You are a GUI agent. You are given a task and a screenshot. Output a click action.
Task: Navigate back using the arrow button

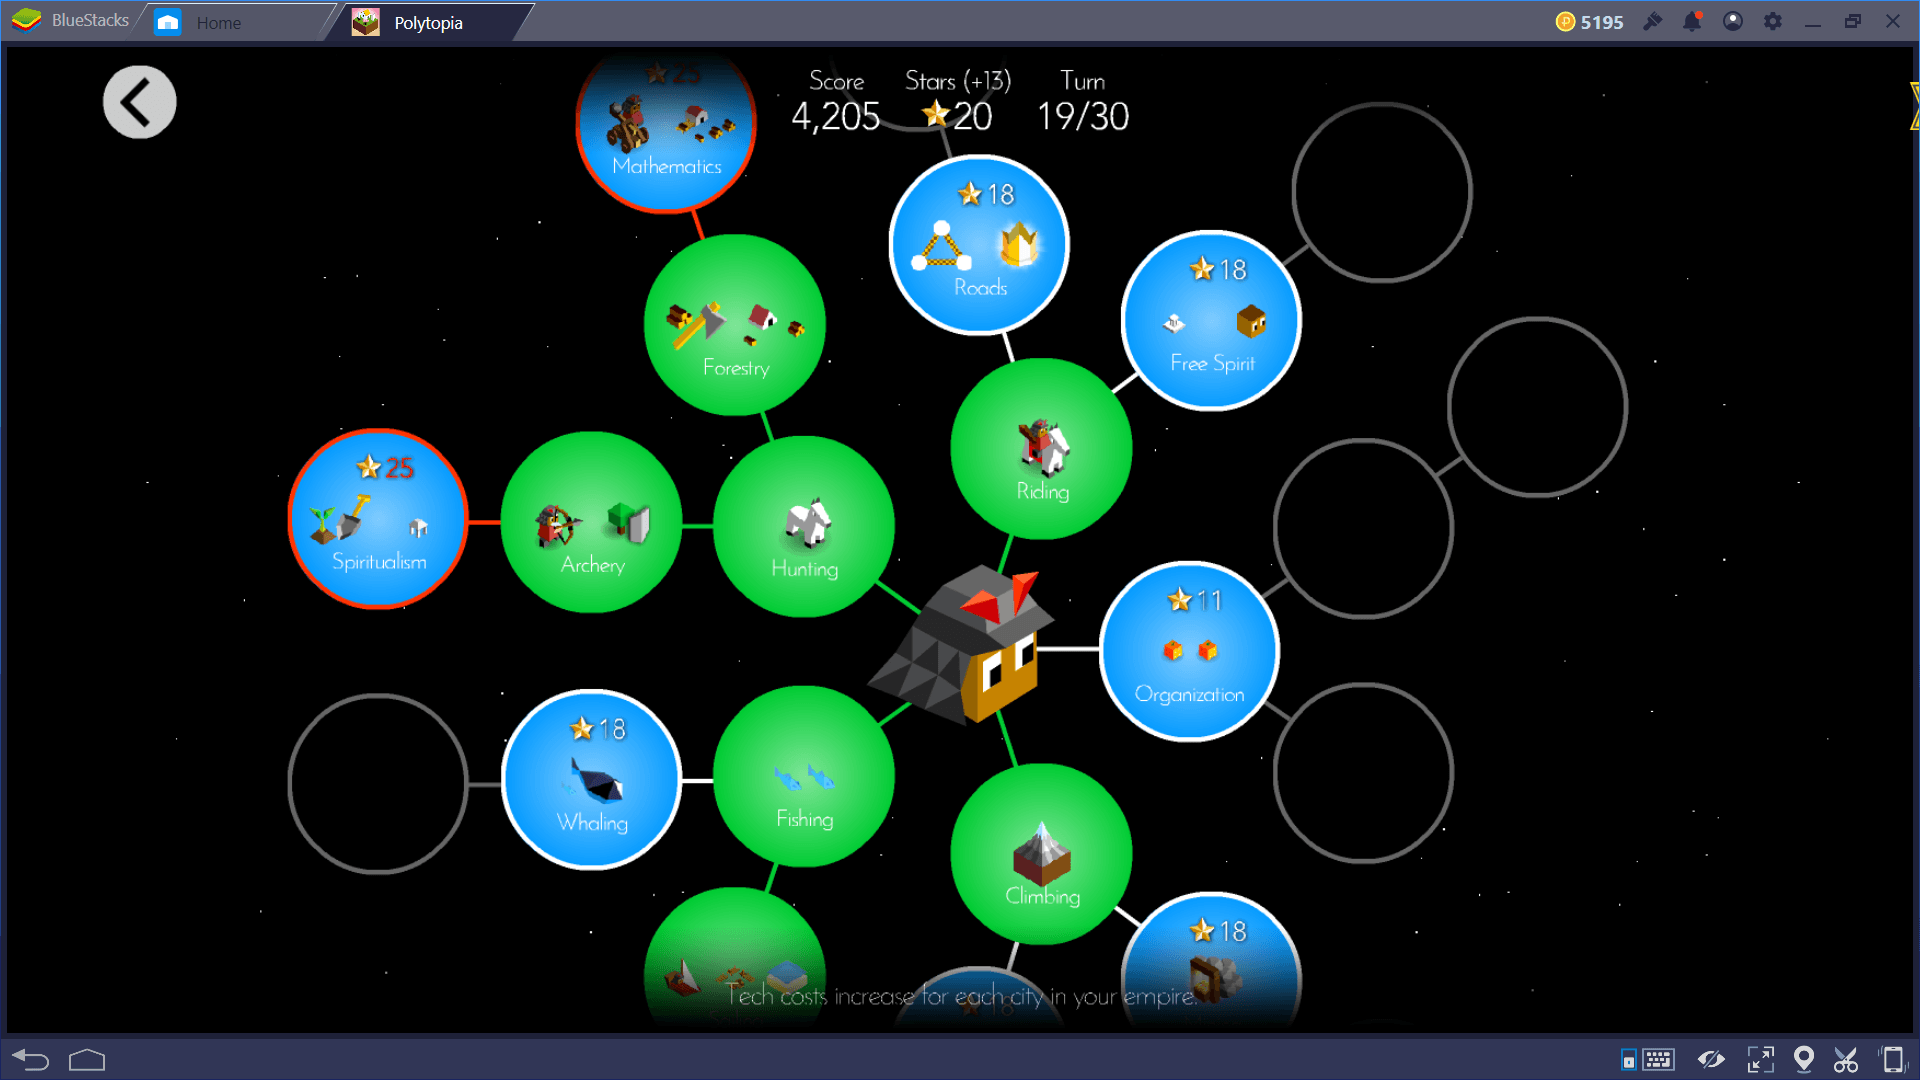tap(136, 102)
